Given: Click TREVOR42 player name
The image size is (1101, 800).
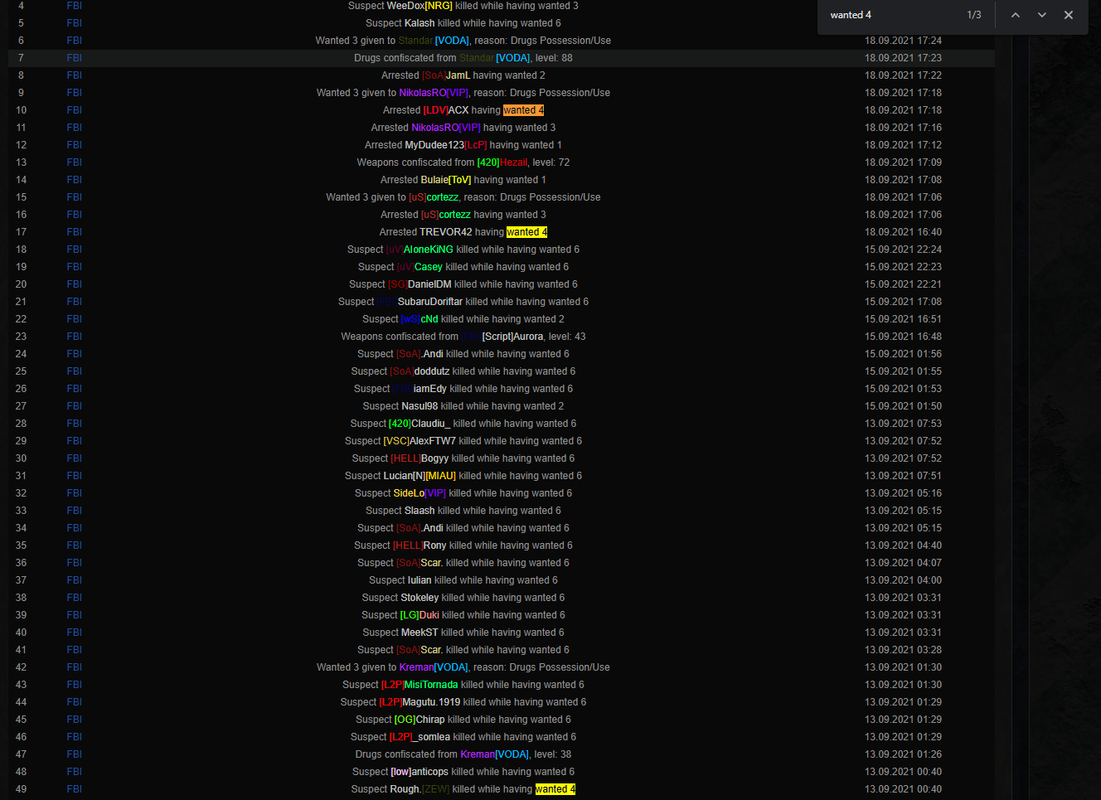Looking at the screenshot, I should pyautogui.click(x=446, y=232).
